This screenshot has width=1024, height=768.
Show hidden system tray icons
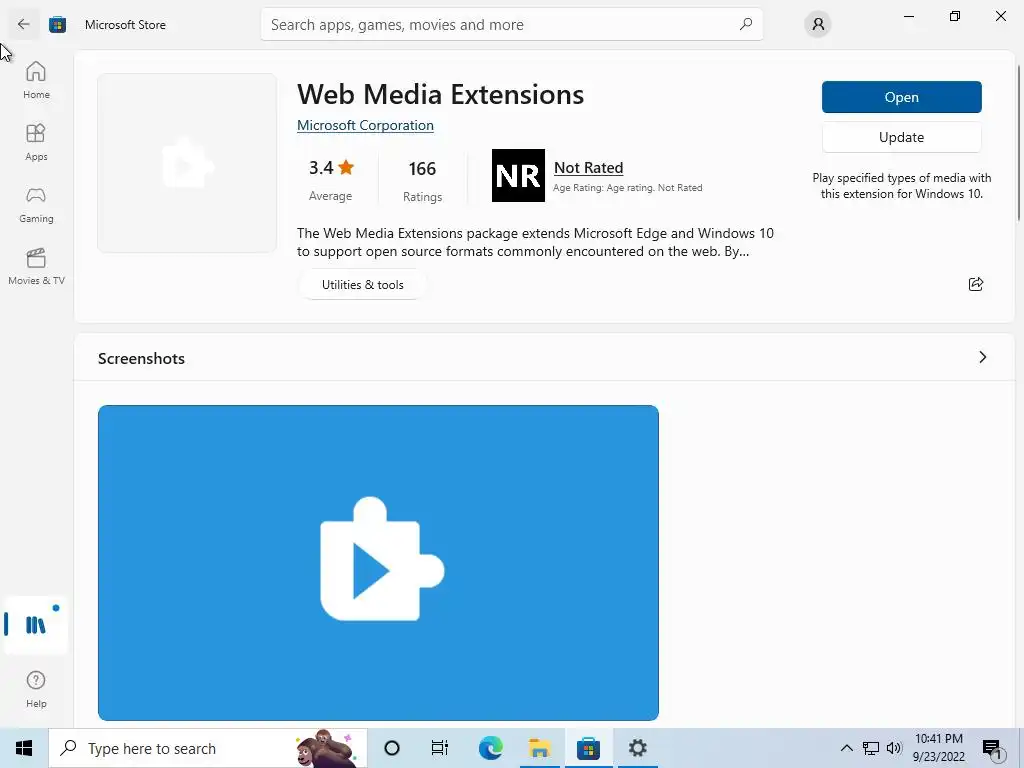tap(846, 748)
